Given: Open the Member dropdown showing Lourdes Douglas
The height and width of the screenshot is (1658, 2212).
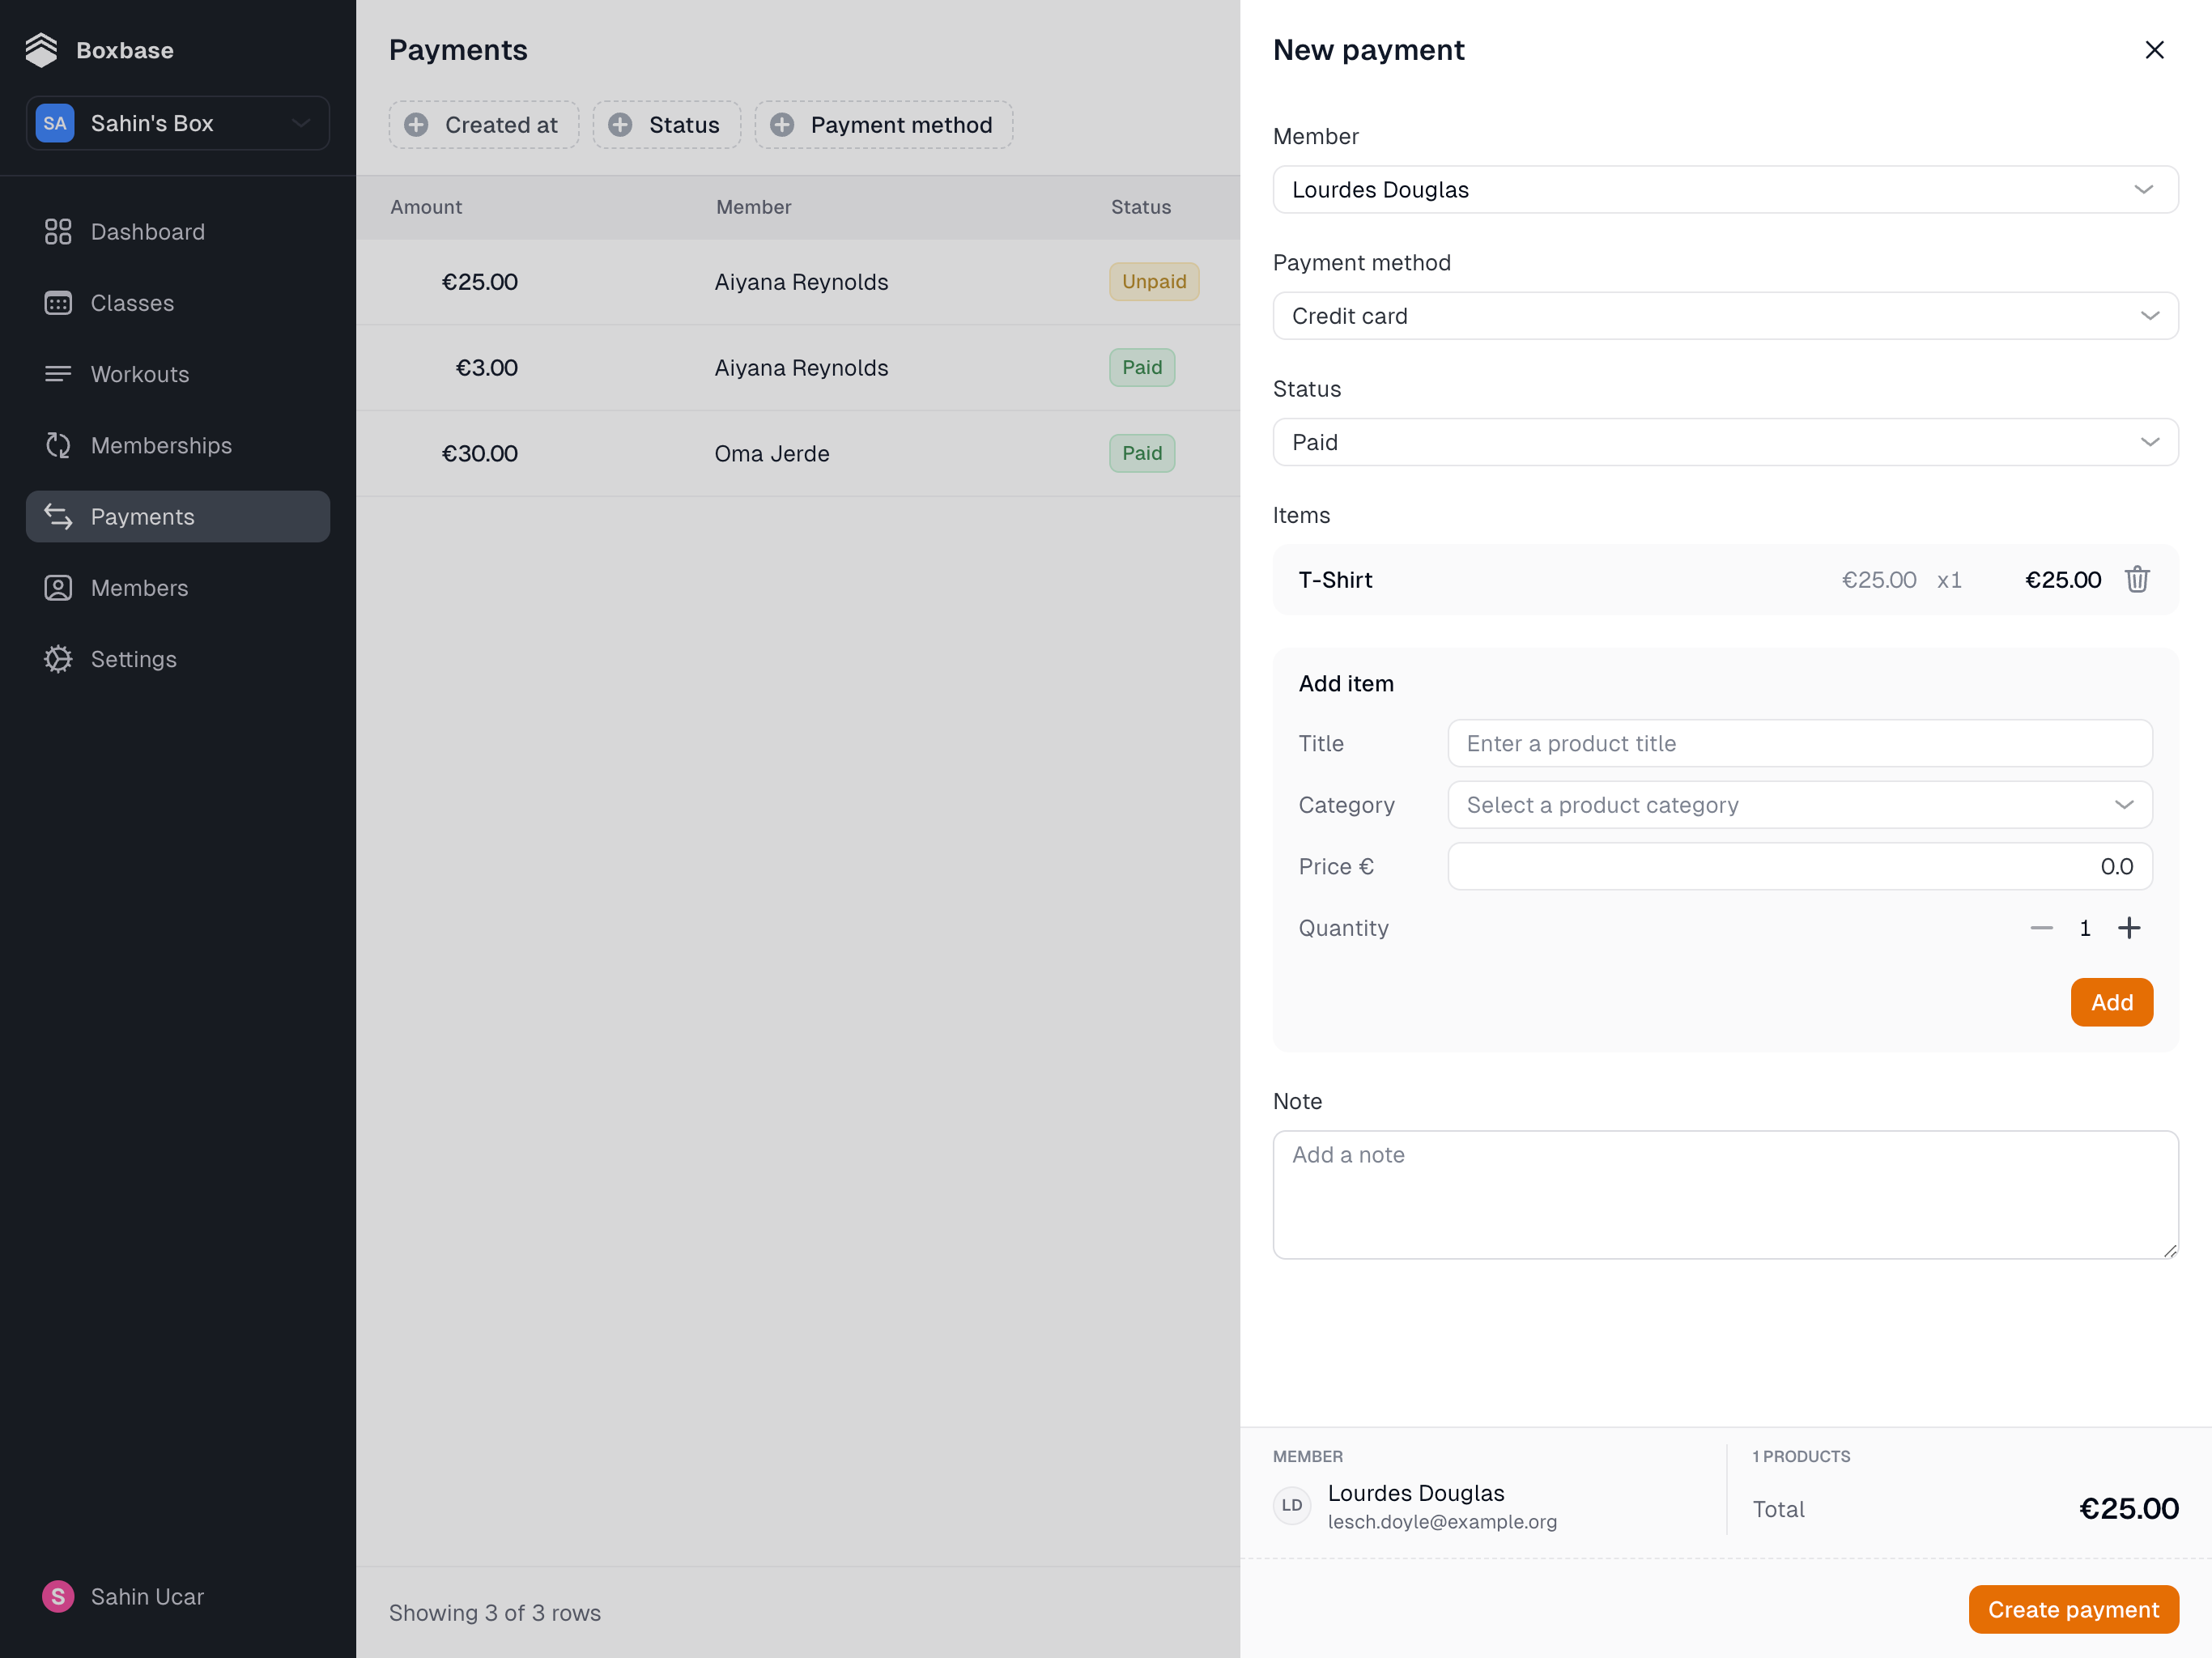Looking at the screenshot, I should point(1725,189).
